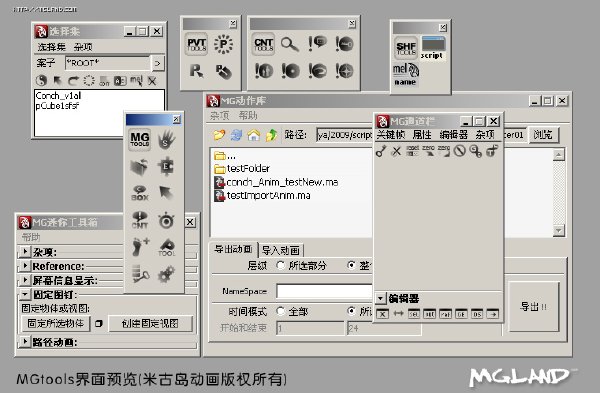Click the prohibited circle icon in MG通道栏

pos(460,151)
